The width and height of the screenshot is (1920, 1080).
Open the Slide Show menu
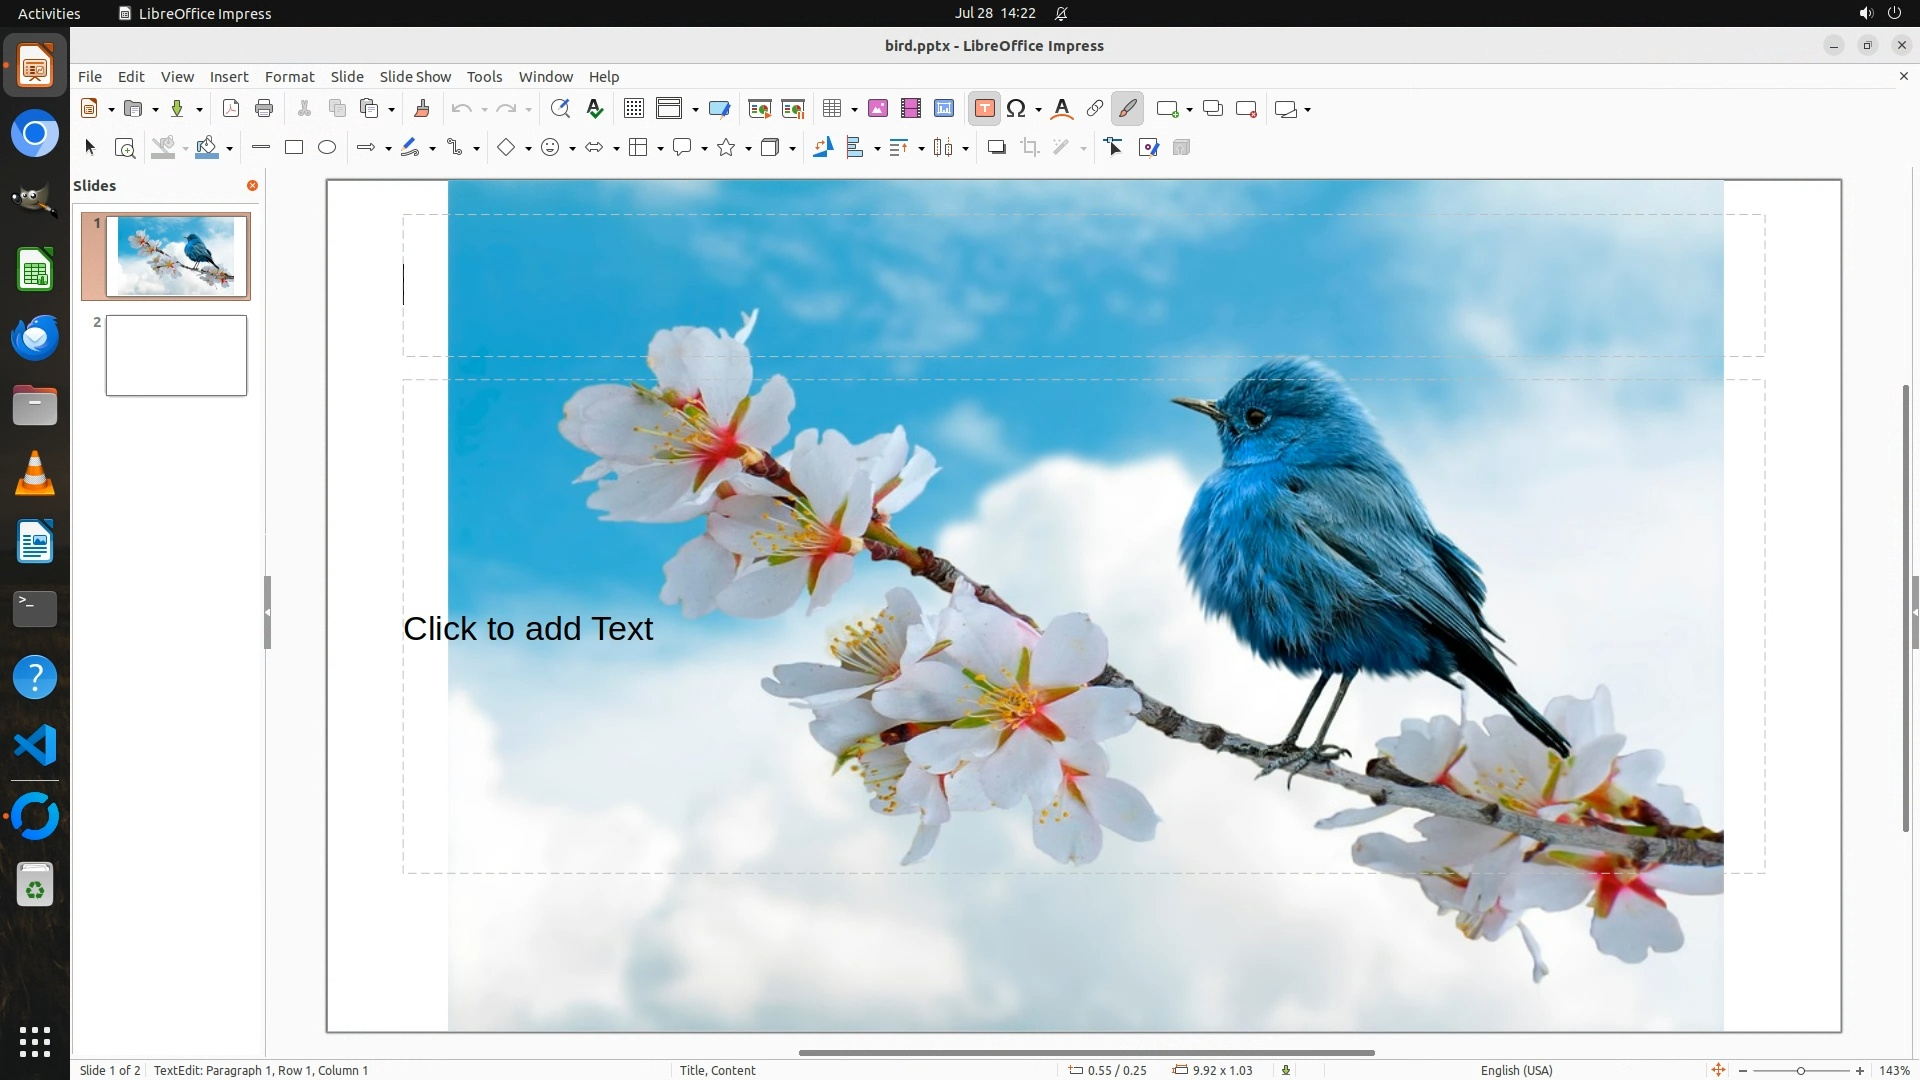click(415, 77)
